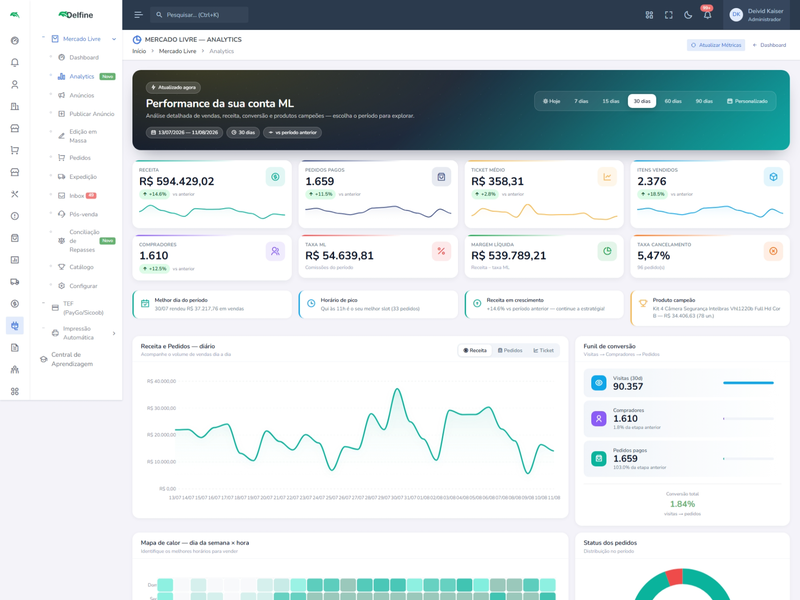Select the 60 dias period

pos(673,101)
